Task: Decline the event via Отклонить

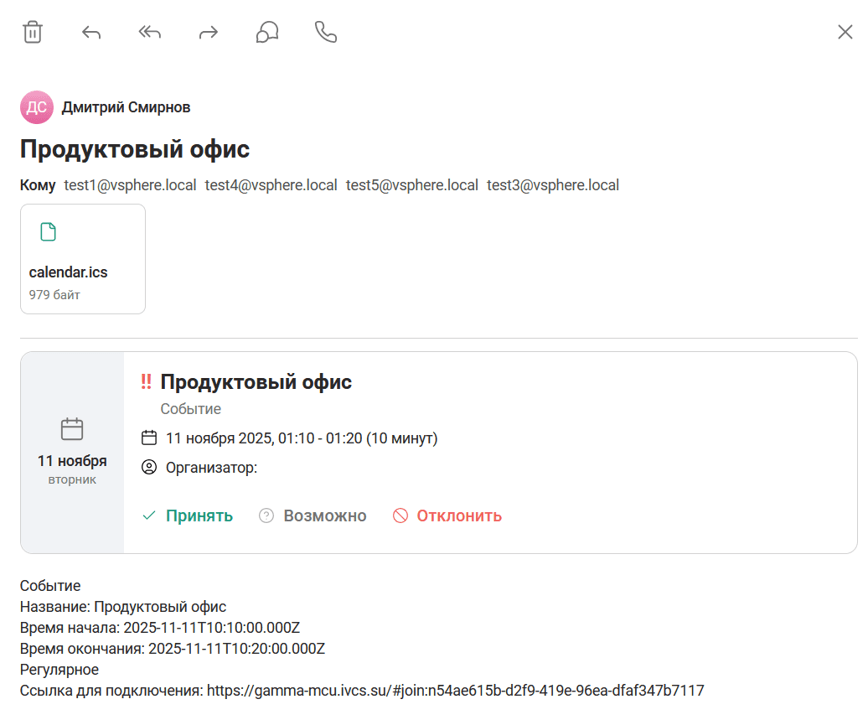Action: [458, 515]
